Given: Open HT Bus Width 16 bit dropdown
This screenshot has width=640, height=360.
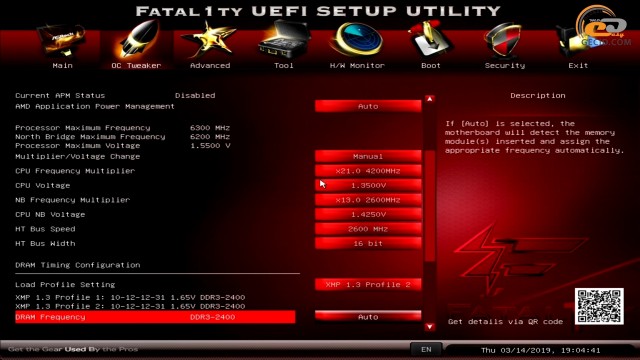Looking at the screenshot, I should click(368, 243).
